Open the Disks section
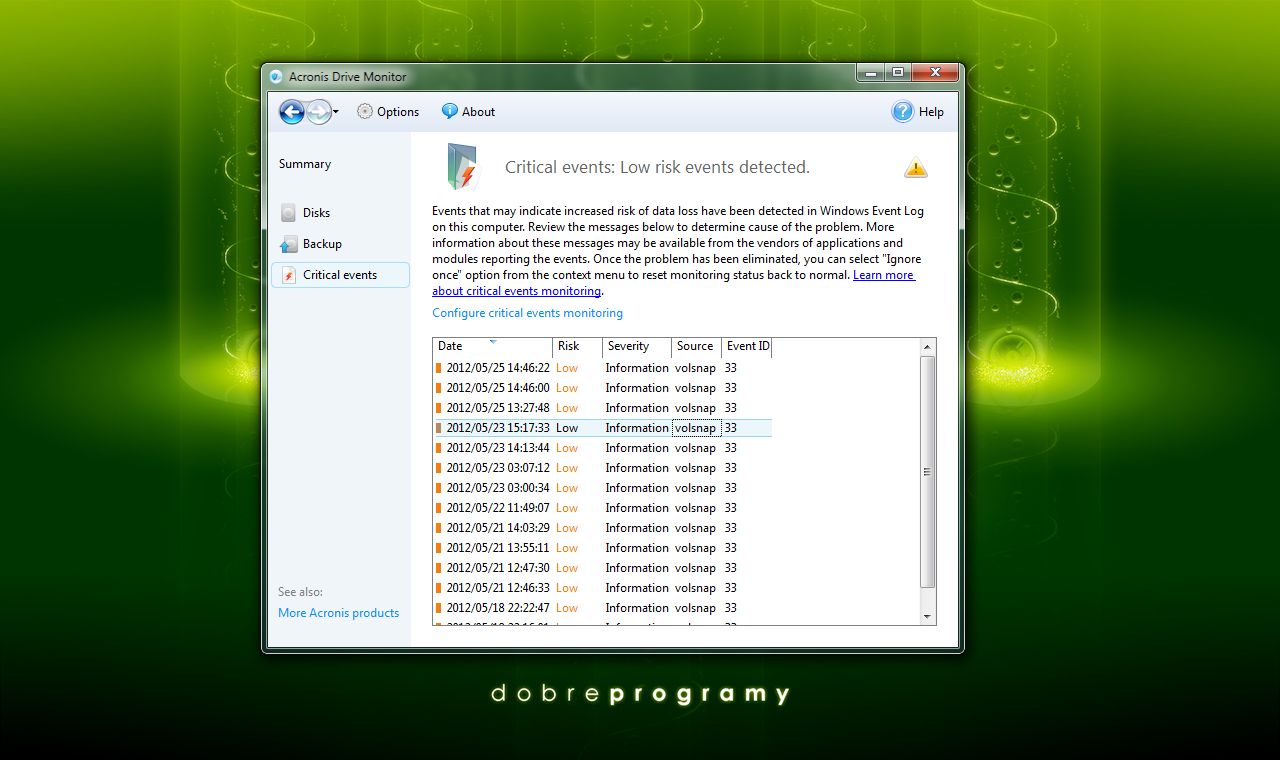1280x760 pixels. [x=340, y=212]
